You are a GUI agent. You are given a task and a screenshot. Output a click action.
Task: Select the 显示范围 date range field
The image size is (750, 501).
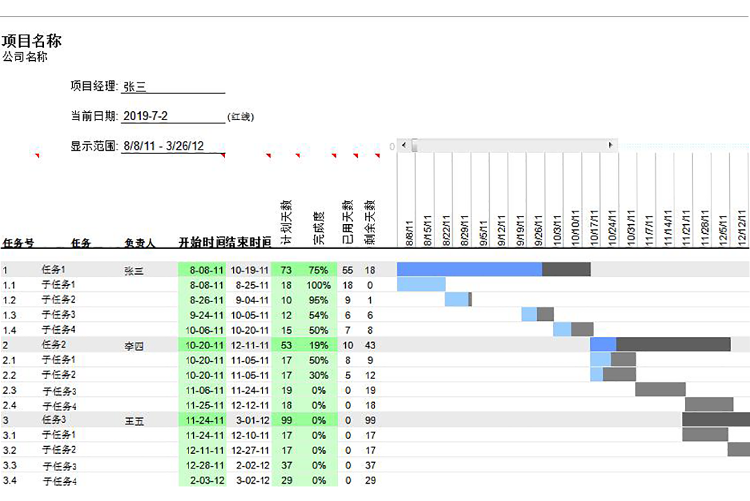coord(172,146)
